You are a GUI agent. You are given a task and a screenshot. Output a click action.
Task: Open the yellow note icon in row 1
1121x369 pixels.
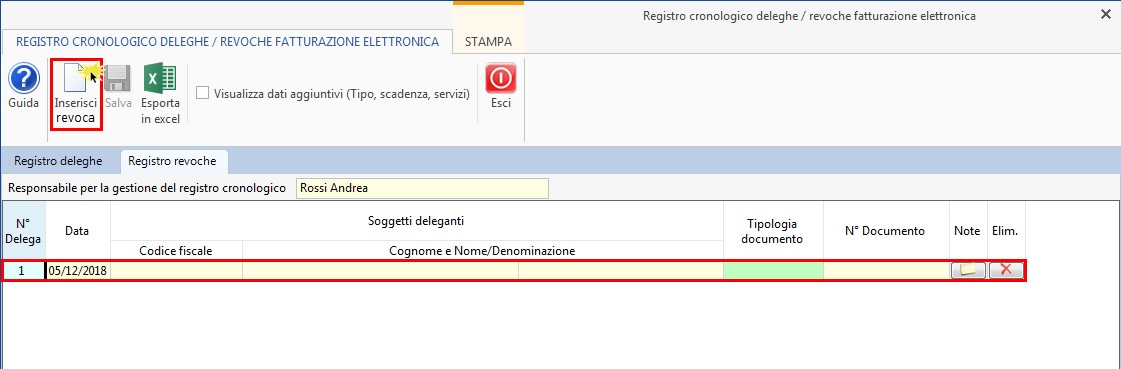coord(968,270)
